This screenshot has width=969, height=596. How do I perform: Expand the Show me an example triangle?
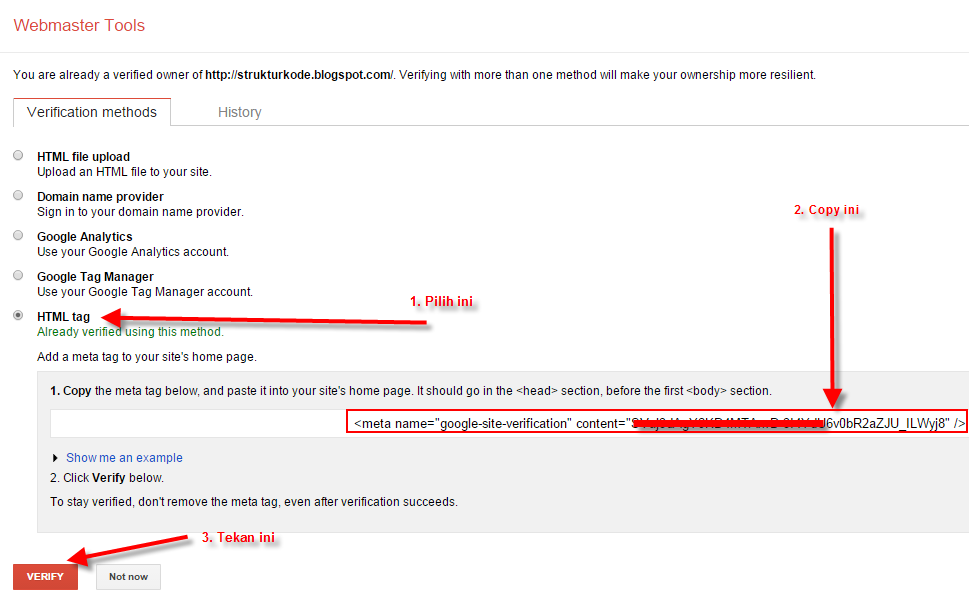(55, 458)
